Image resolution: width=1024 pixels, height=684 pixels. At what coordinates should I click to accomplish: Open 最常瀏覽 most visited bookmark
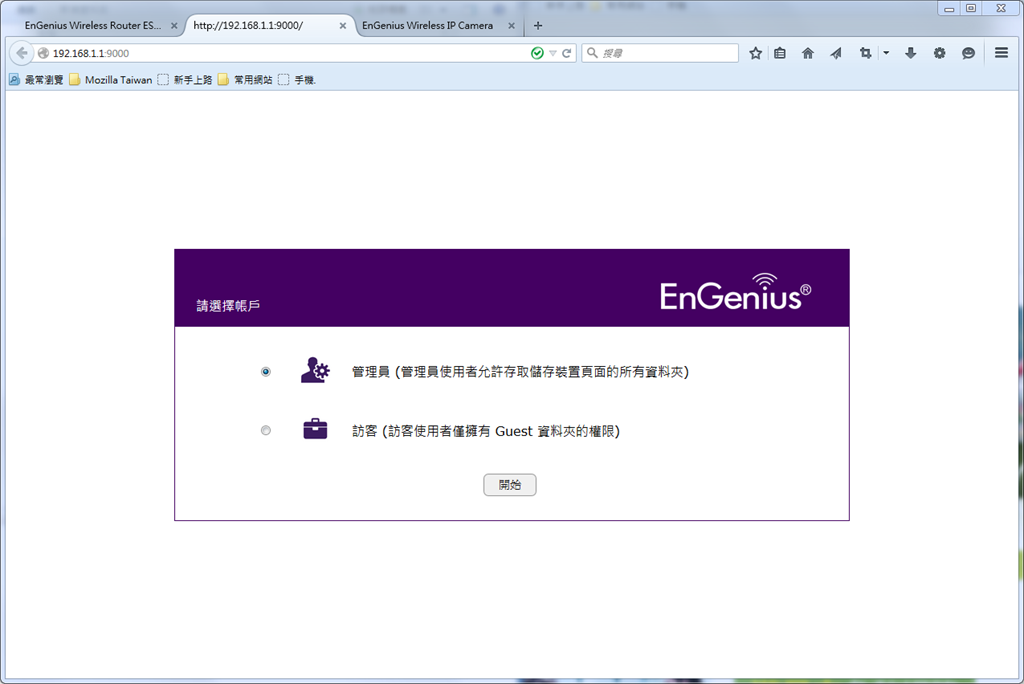(37, 80)
